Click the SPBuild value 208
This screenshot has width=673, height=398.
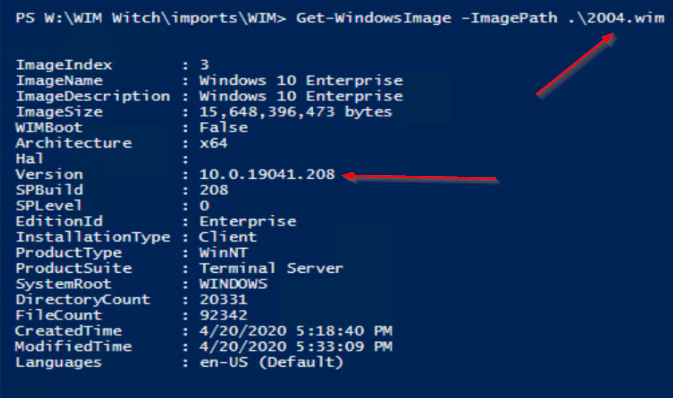pyautogui.click(x=214, y=190)
